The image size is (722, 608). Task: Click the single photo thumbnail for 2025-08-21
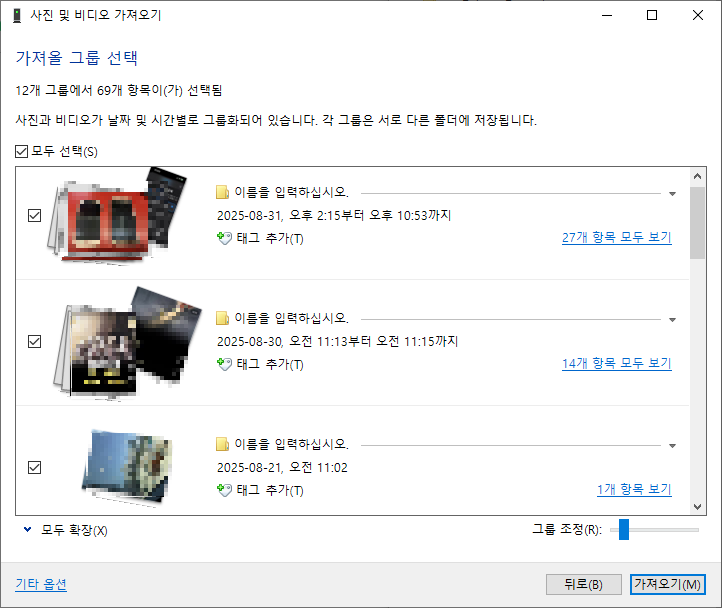[127, 468]
